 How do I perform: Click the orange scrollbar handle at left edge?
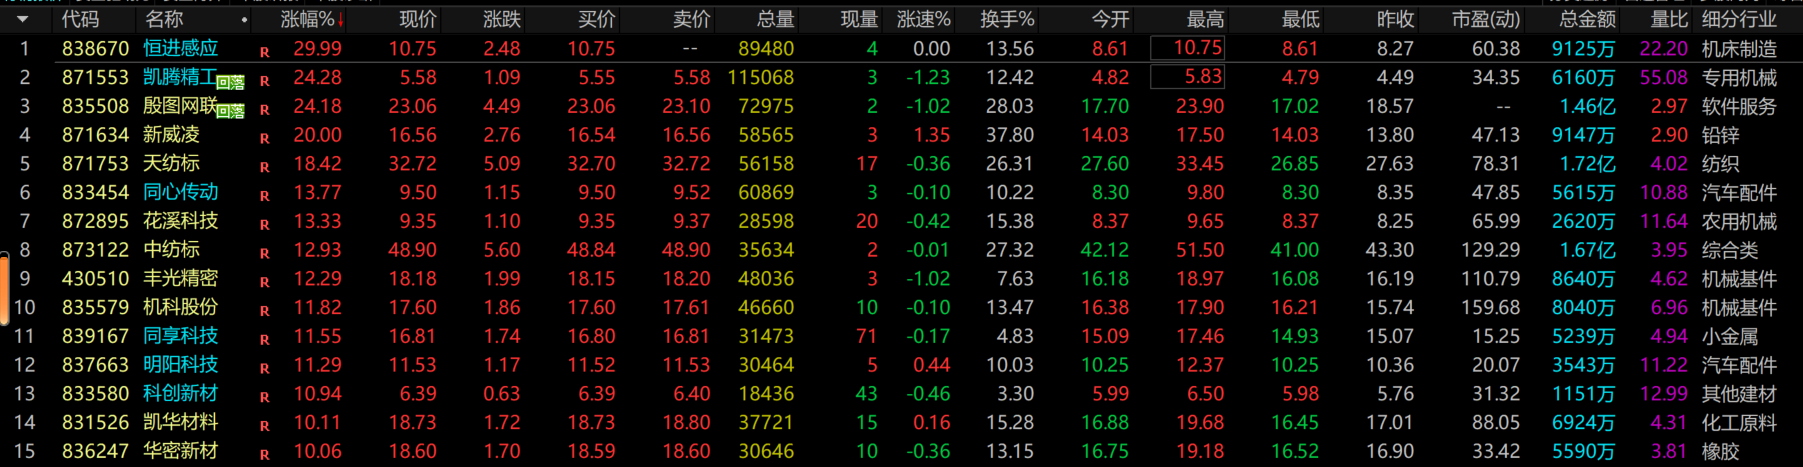pos(4,289)
